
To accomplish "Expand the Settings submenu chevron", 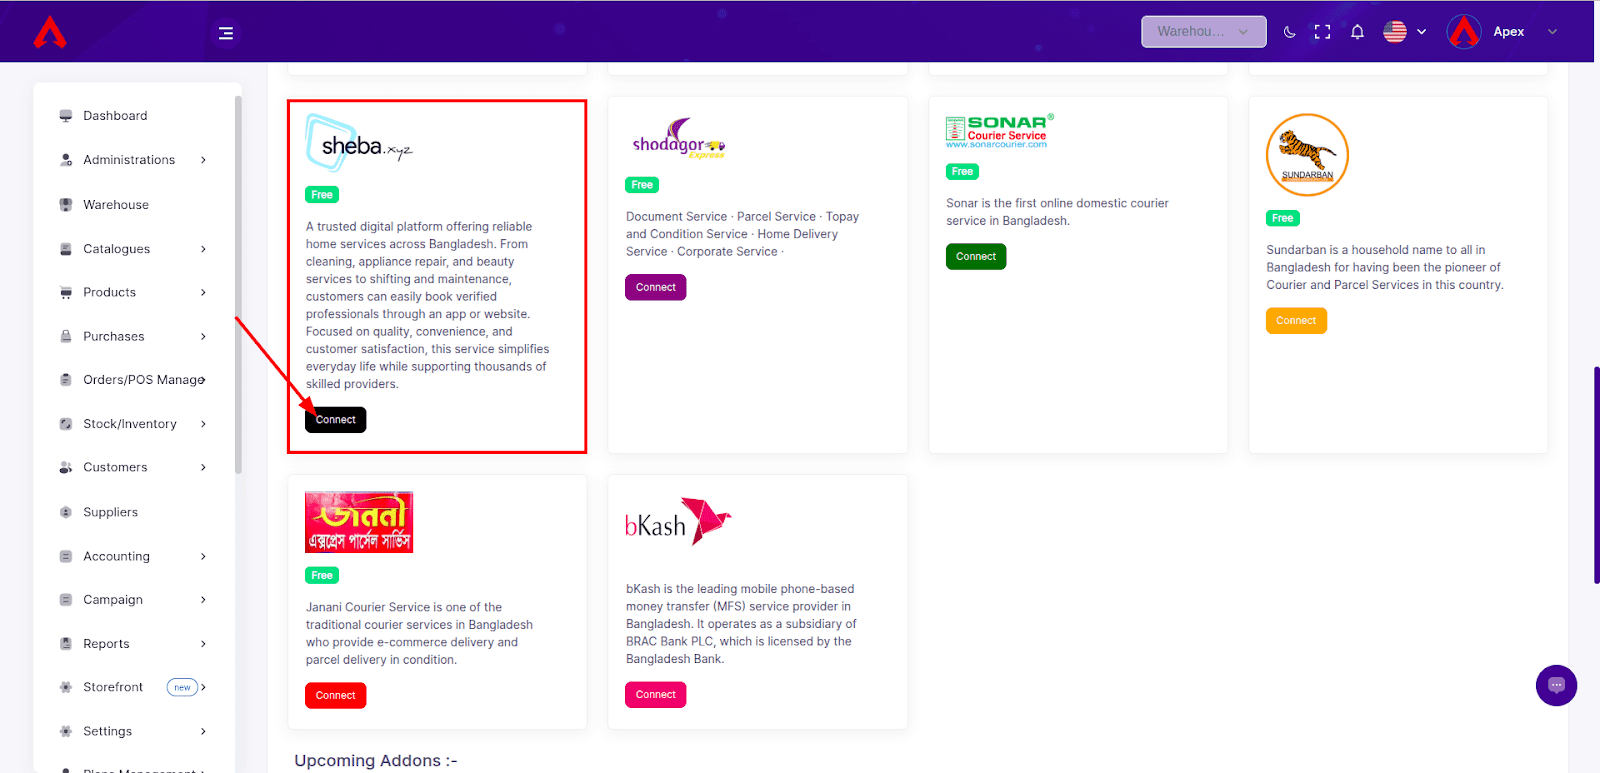I will 203,731.
